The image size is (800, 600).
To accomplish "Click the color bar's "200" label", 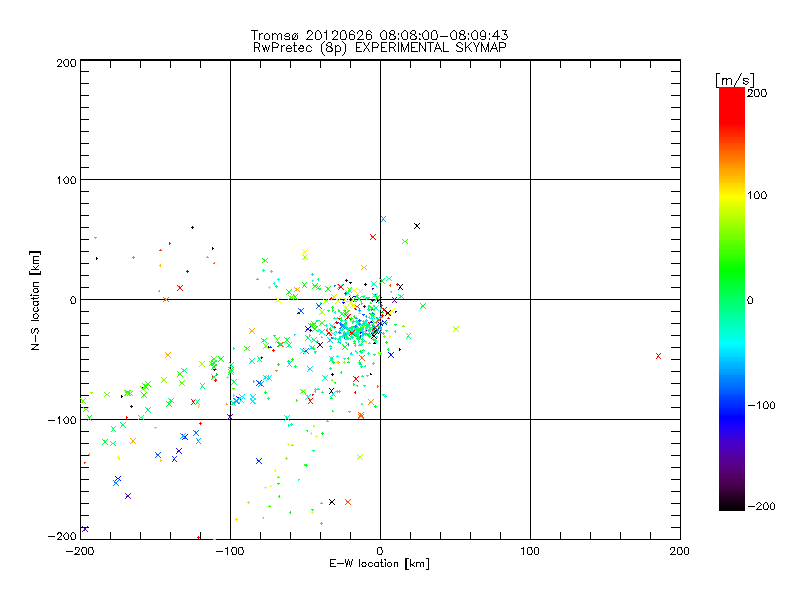I will 757,93.
